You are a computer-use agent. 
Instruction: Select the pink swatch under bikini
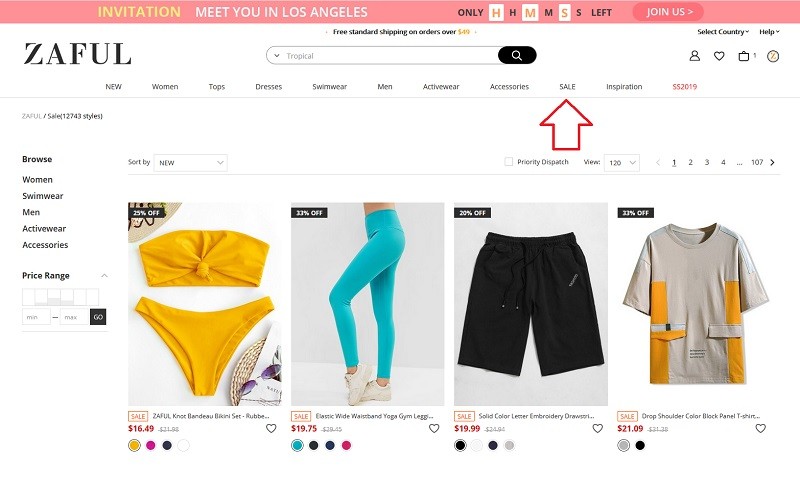151,445
